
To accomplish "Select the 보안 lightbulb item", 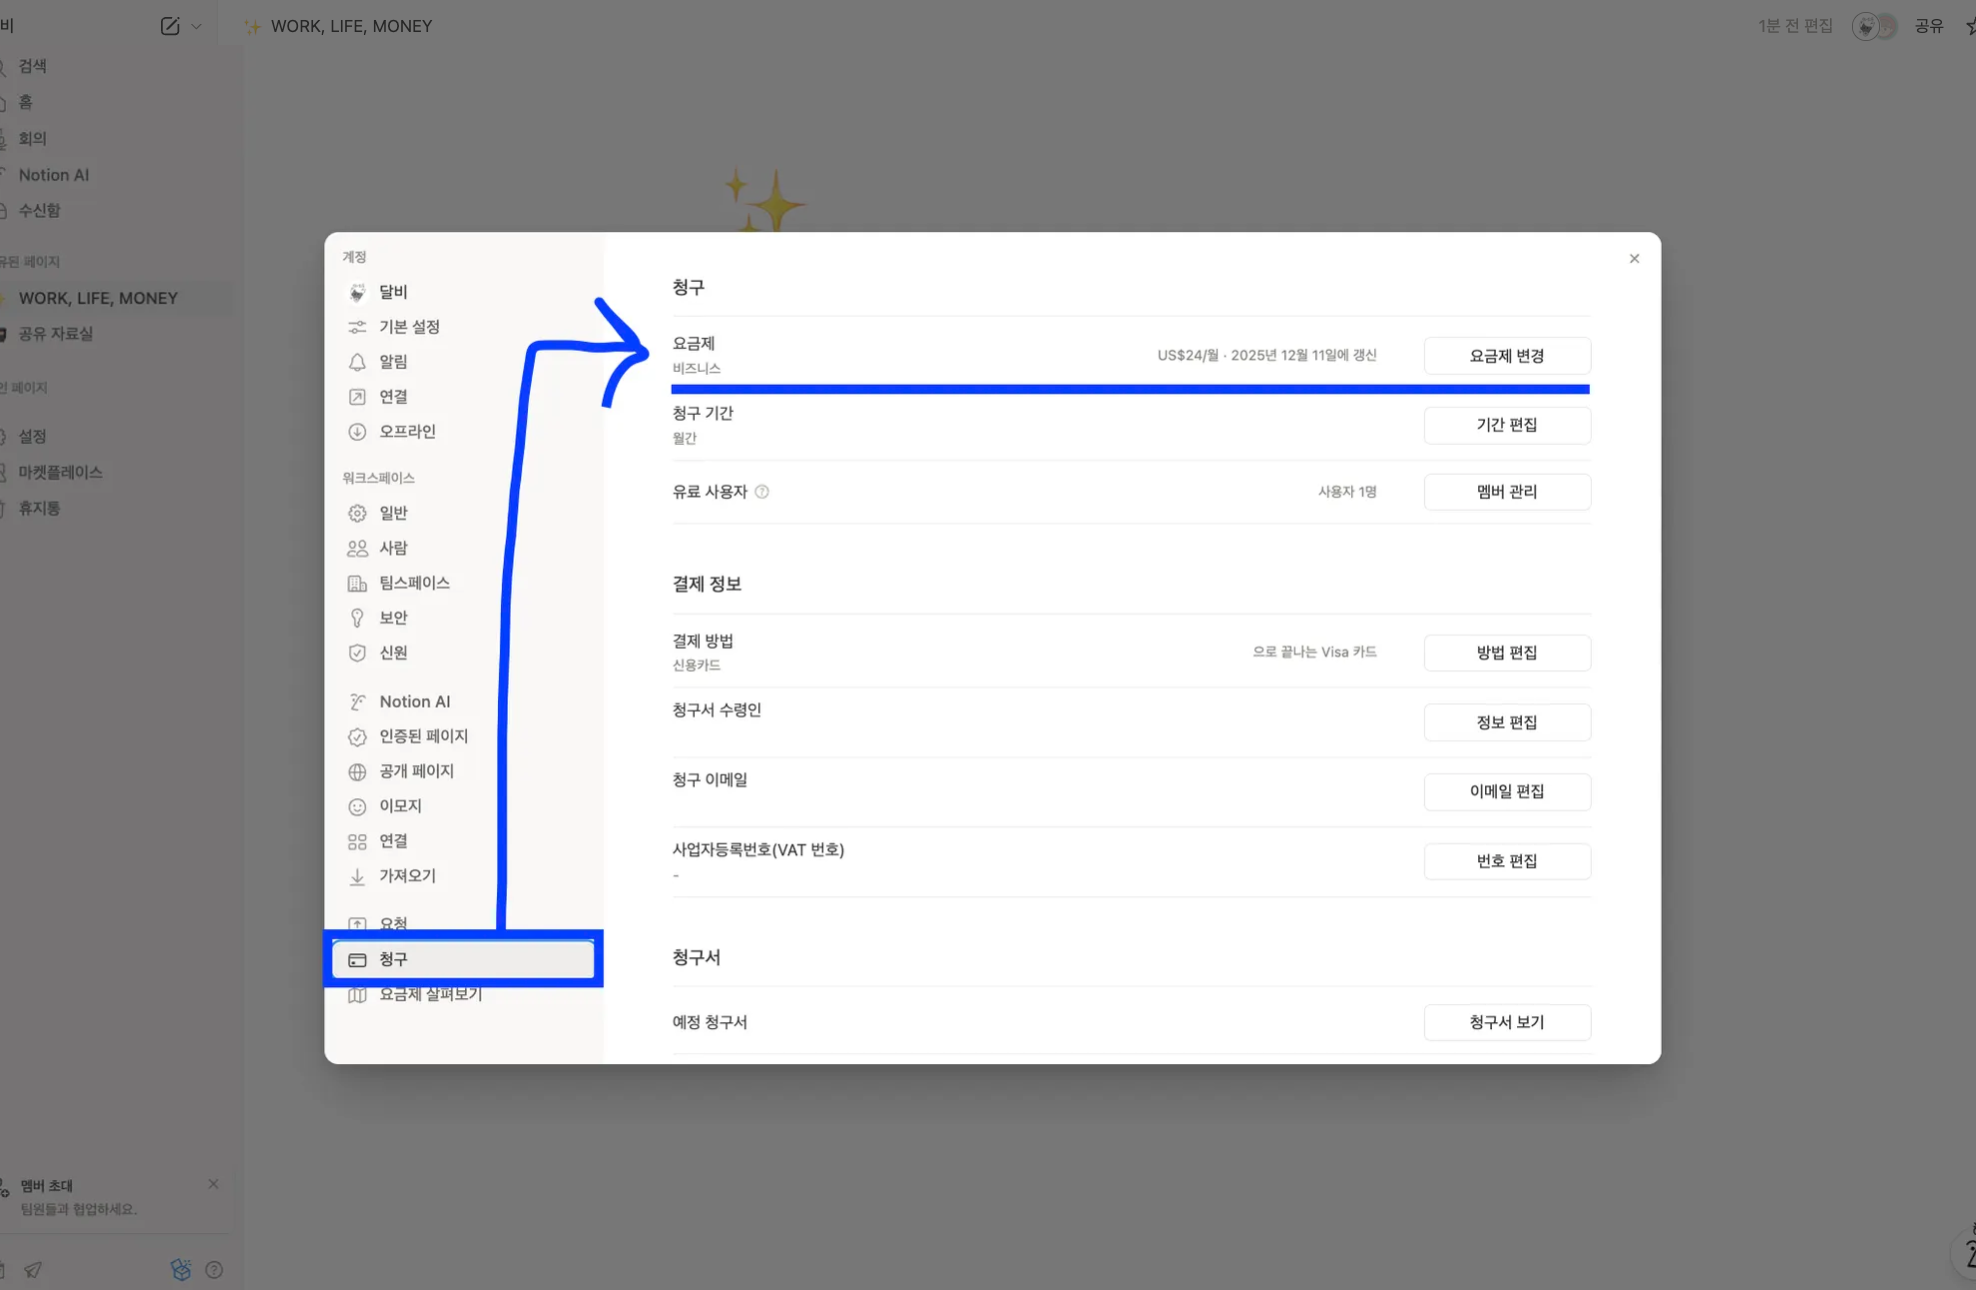I will (392, 618).
